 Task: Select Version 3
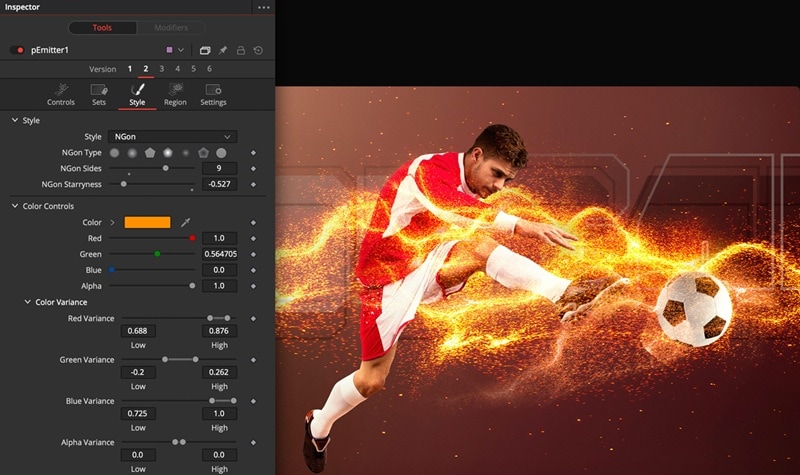[162, 68]
